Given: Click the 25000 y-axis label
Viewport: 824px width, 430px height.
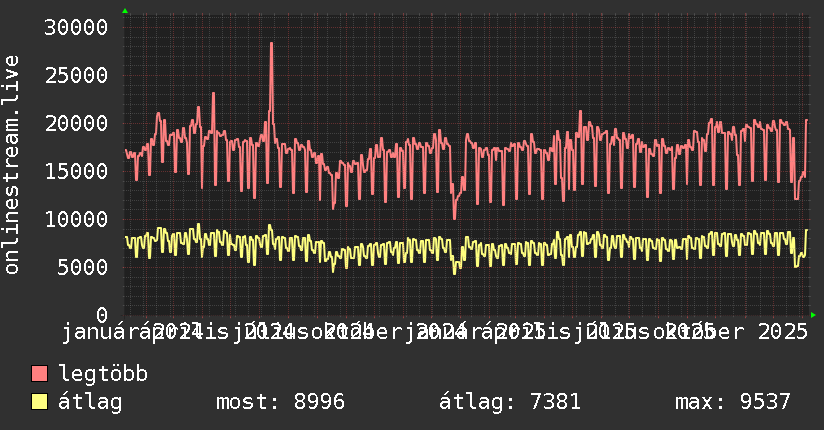Looking at the screenshot, I should tap(76, 76).
